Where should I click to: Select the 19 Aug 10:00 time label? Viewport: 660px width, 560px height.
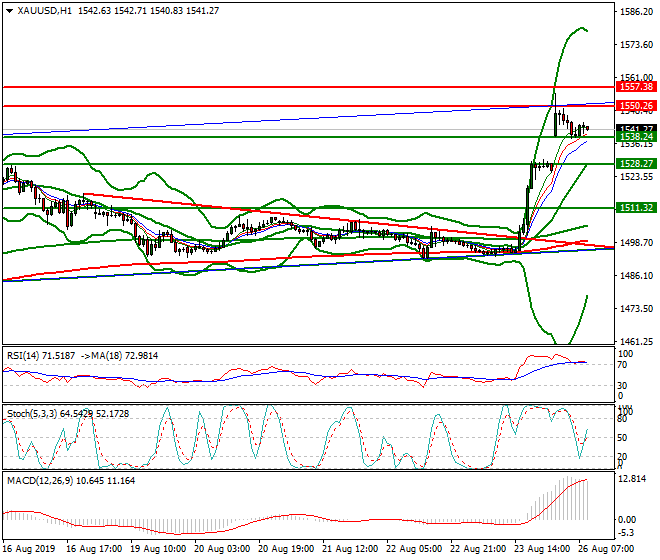158,549
